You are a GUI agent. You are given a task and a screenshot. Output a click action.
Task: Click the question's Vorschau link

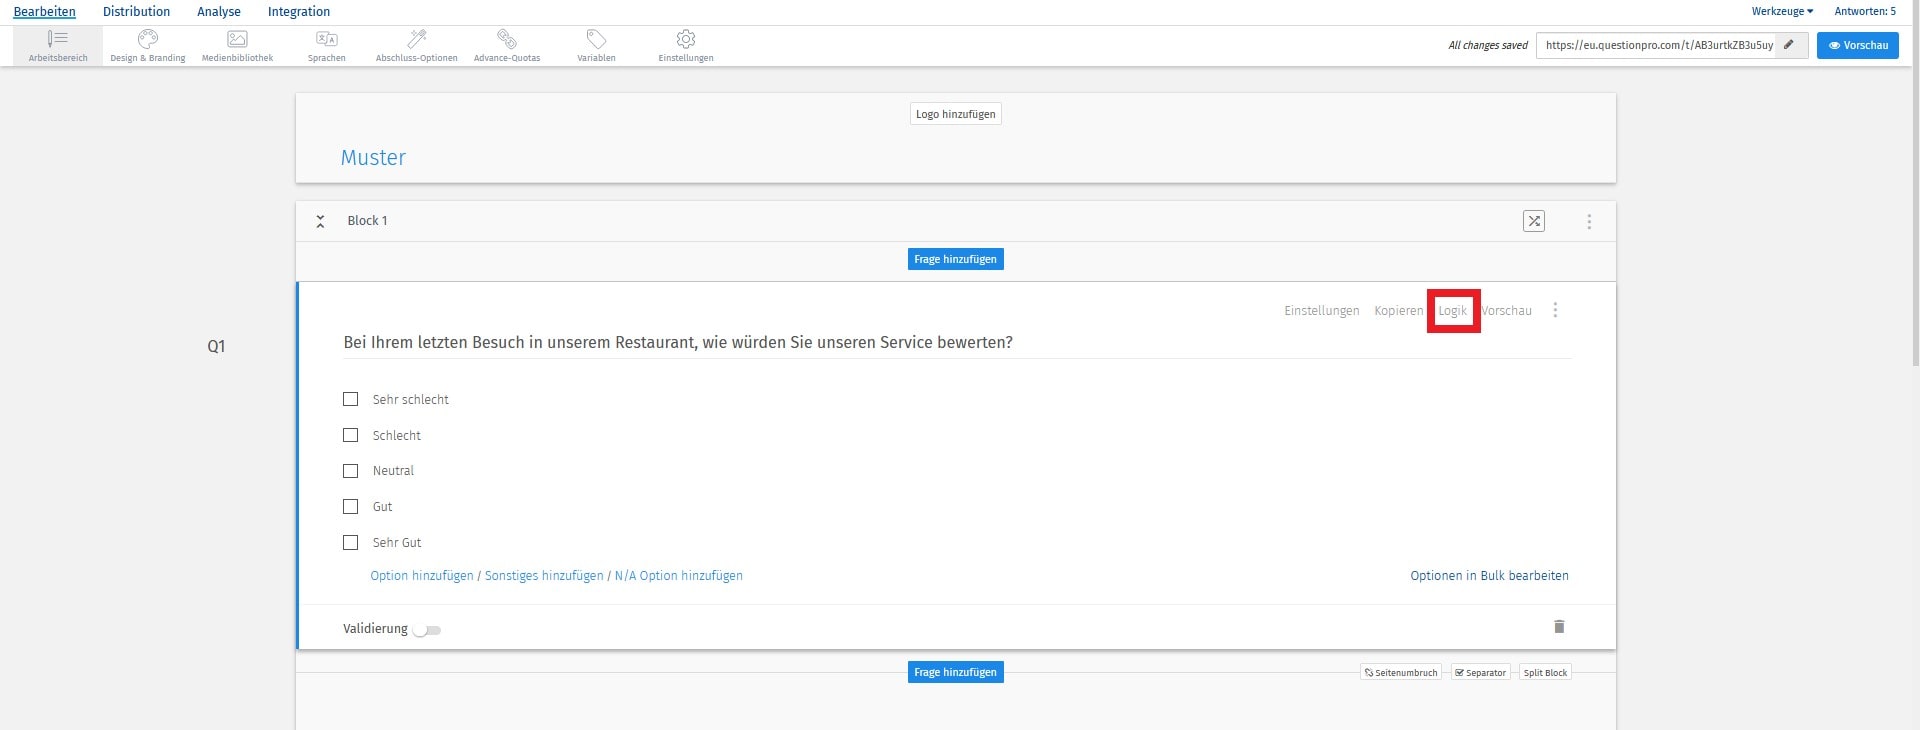[x=1507, y=311]
